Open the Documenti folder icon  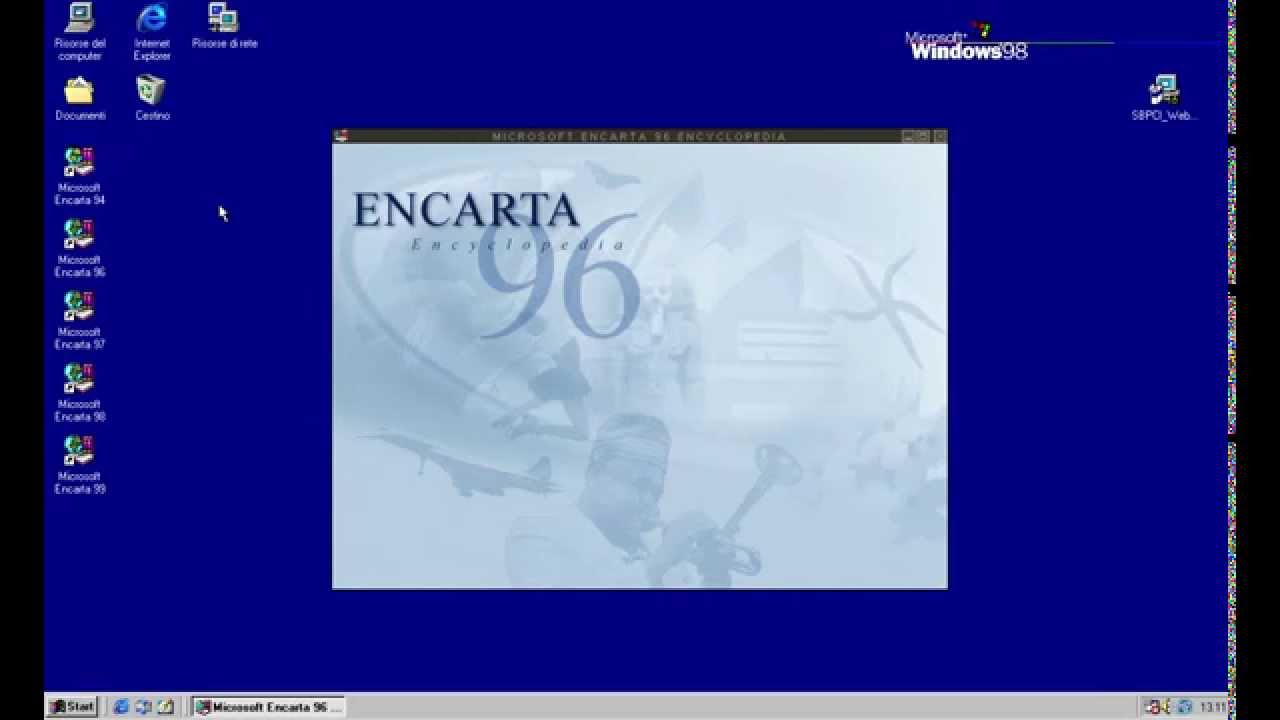point(80,99)
